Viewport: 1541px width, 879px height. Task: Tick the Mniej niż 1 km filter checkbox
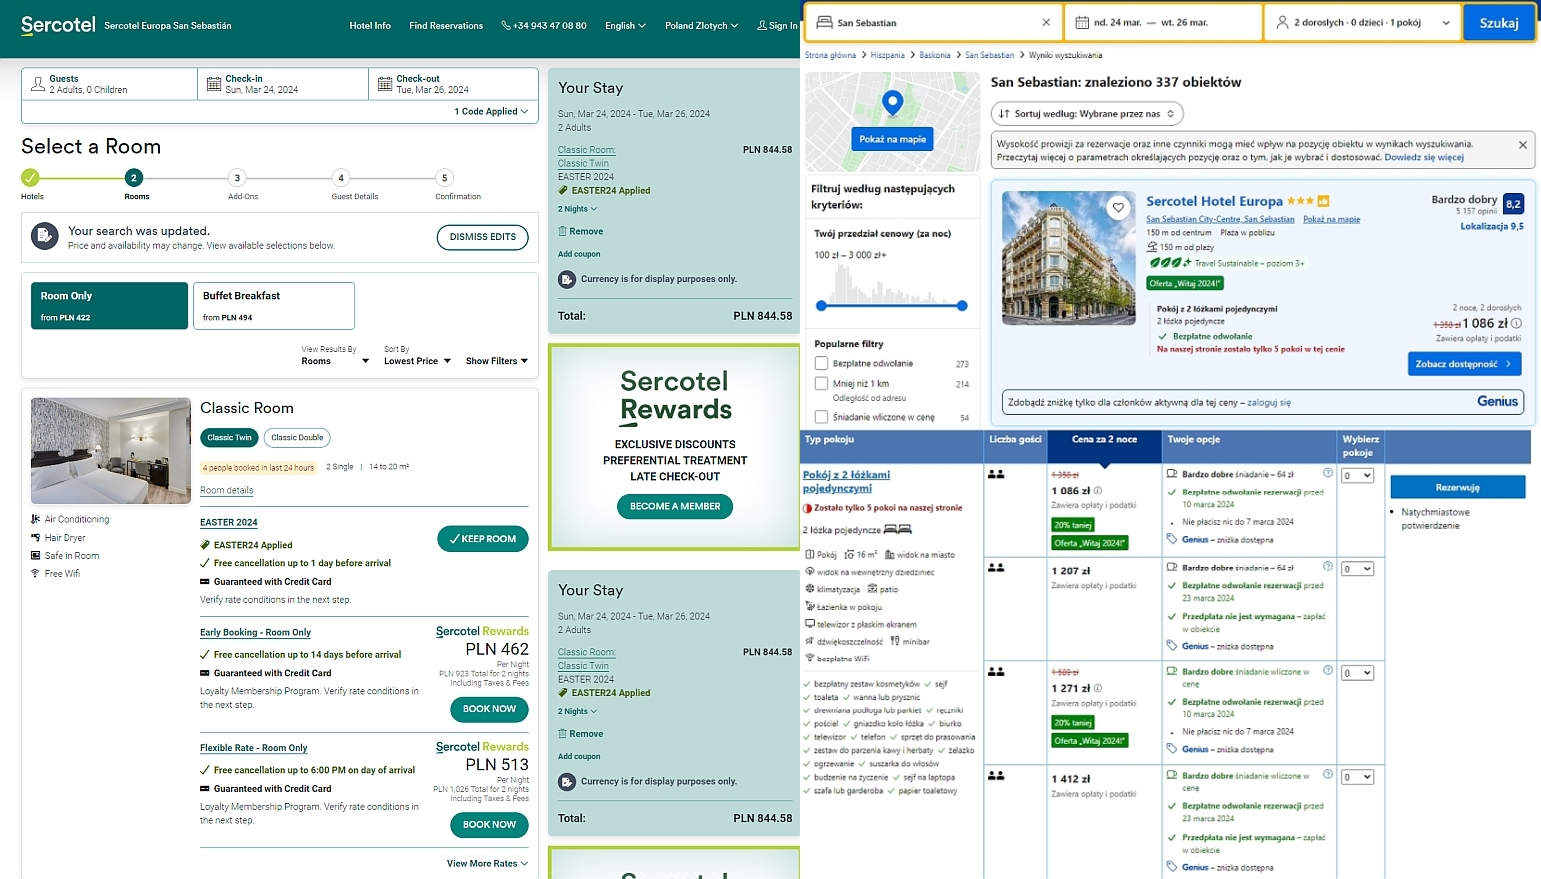tap(821, 384)
